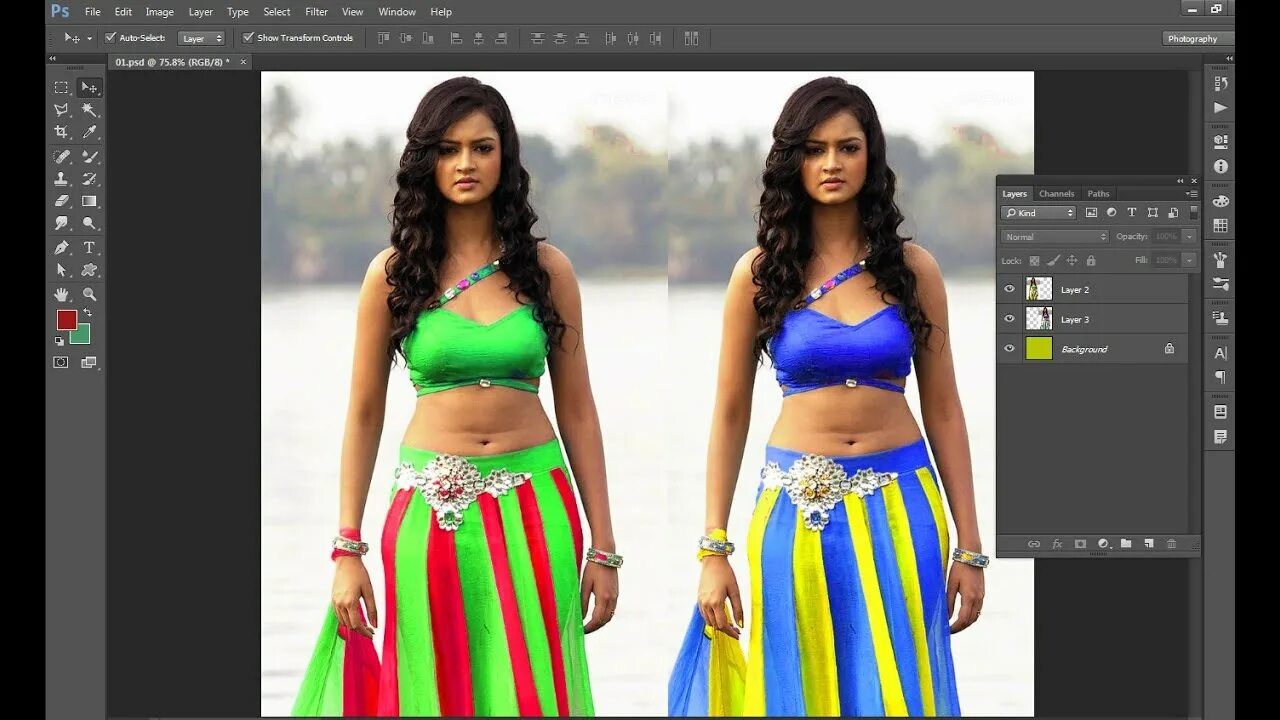The width and height of the screenshot is (1280, 720).
Task: Select the Path Selection tool
Action: click(x=61, y=270)
